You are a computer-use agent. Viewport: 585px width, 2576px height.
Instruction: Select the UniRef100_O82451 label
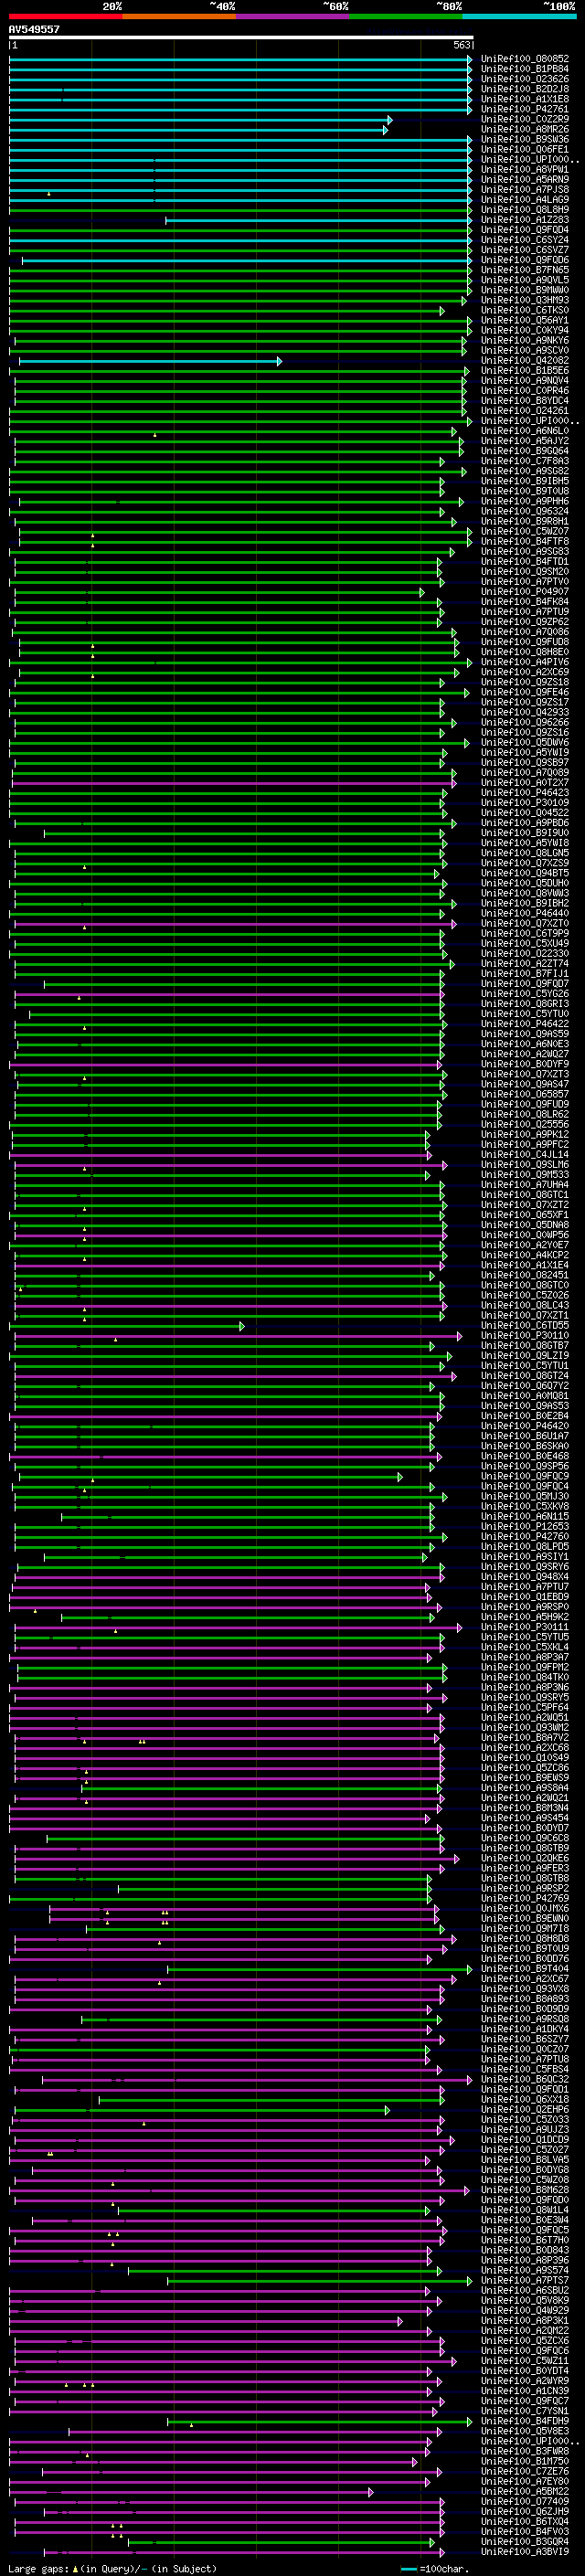(x=525, y=1275)
